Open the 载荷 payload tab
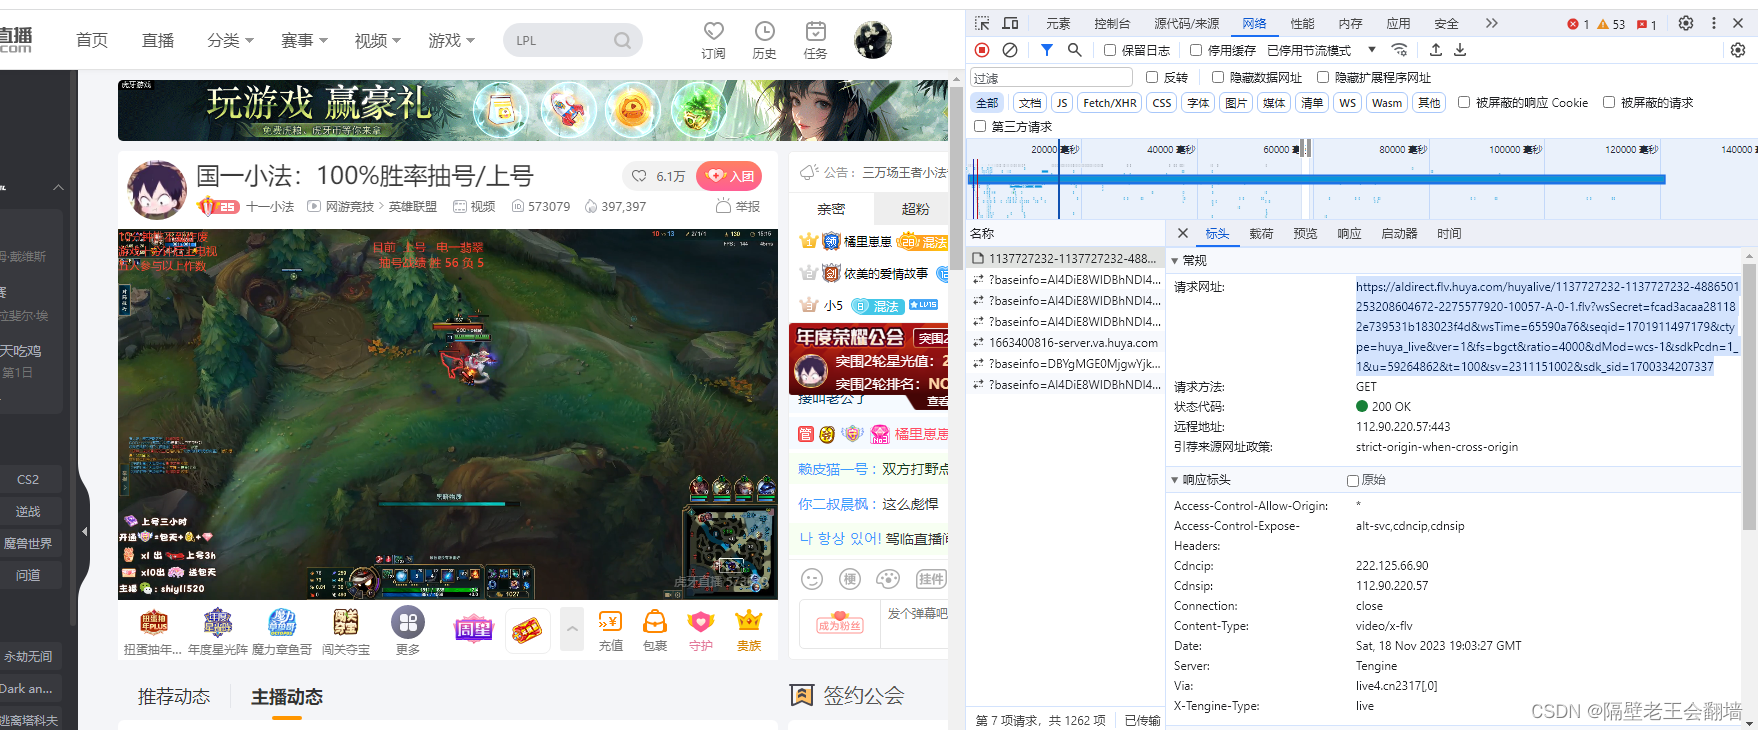Screen dimensions: 1758x730 pyautogui.click(x=1261, y=233)
